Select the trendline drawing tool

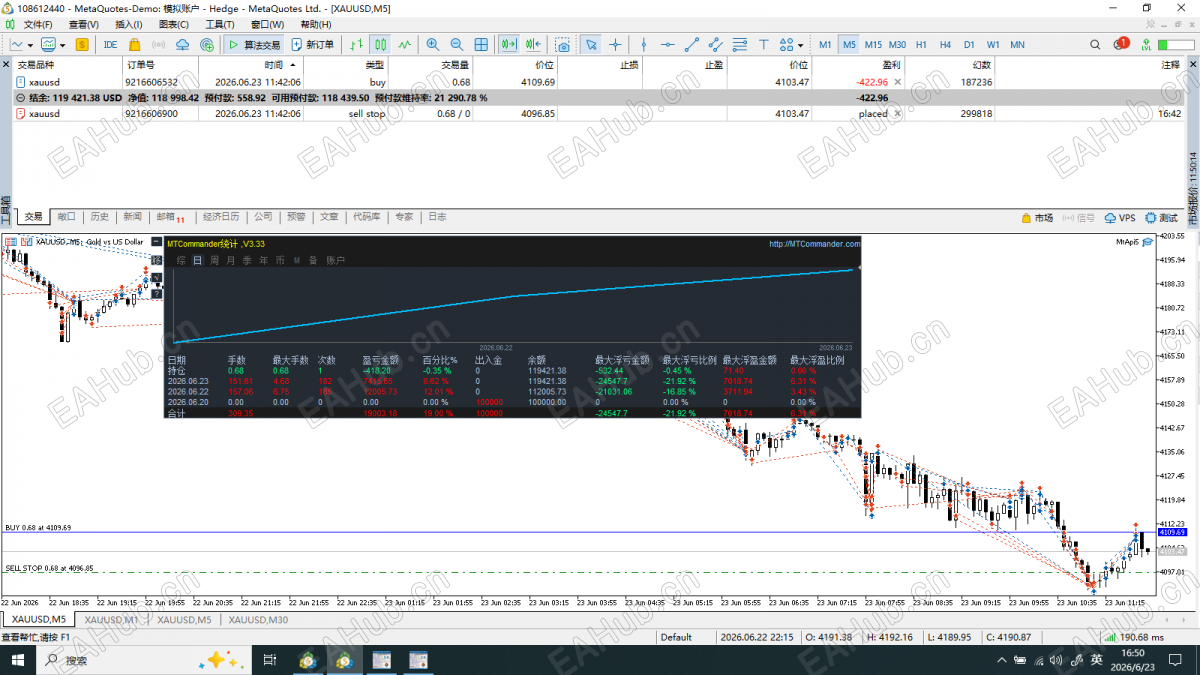click(691, 44)
